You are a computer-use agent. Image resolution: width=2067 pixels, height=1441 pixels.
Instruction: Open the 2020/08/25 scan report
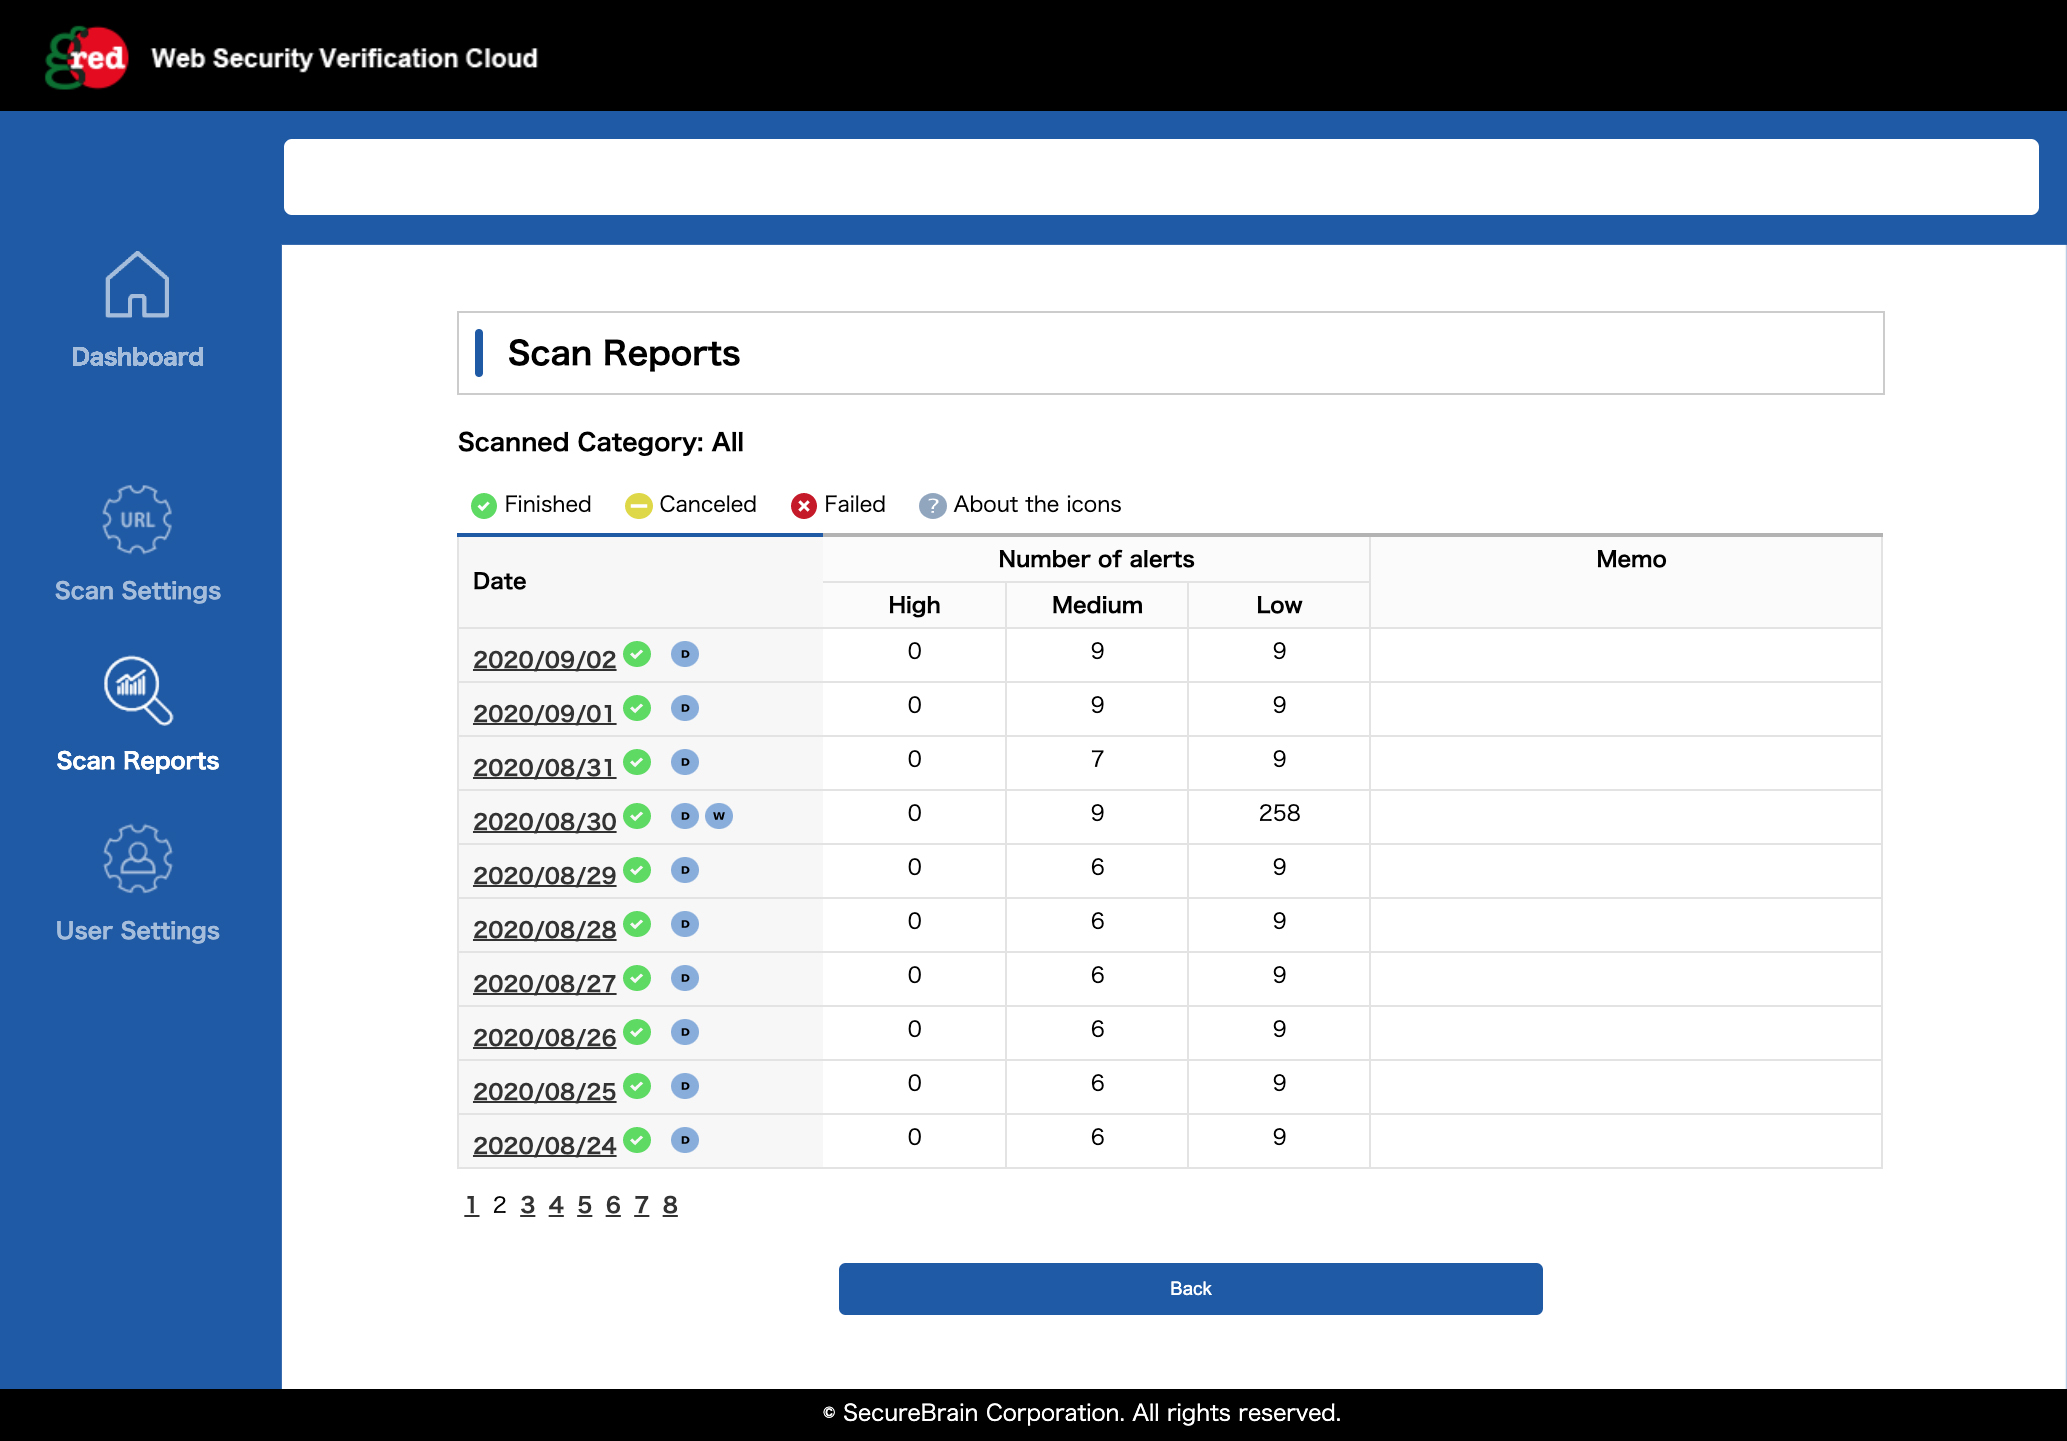pyautogui.click(x=544, y=1091)
